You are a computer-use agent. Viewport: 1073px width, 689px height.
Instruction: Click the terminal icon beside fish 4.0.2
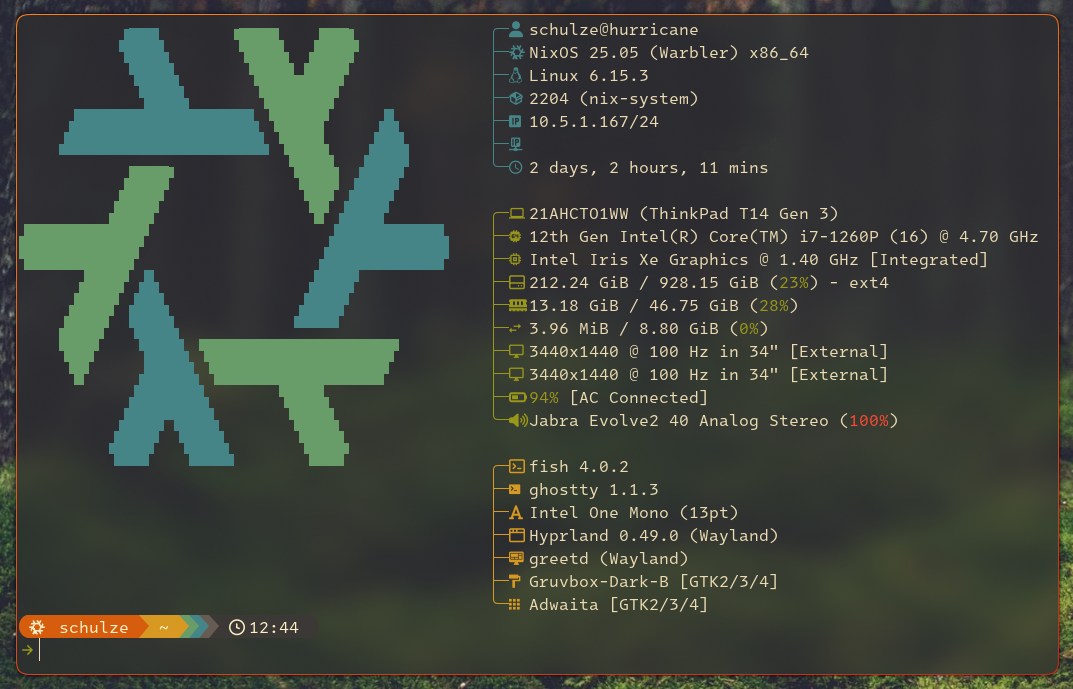513,466
